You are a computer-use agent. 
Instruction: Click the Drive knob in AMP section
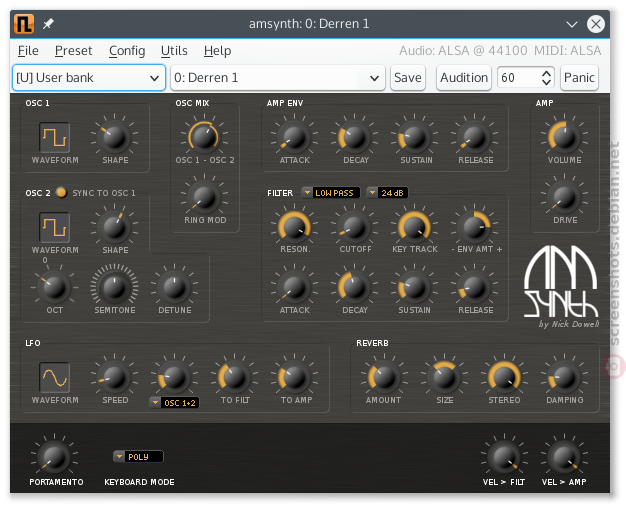pyautogui.click(x=565, y=198)
